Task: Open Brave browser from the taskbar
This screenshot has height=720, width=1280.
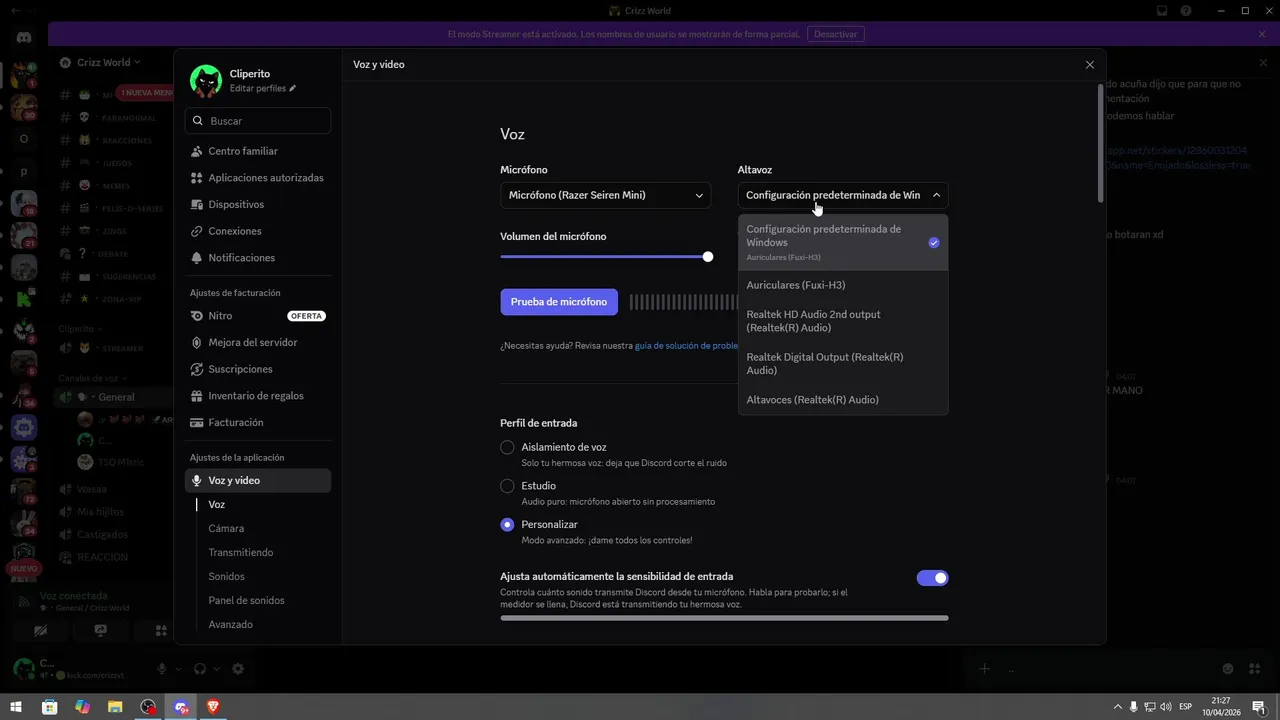Action: click(x=213, y=707)
